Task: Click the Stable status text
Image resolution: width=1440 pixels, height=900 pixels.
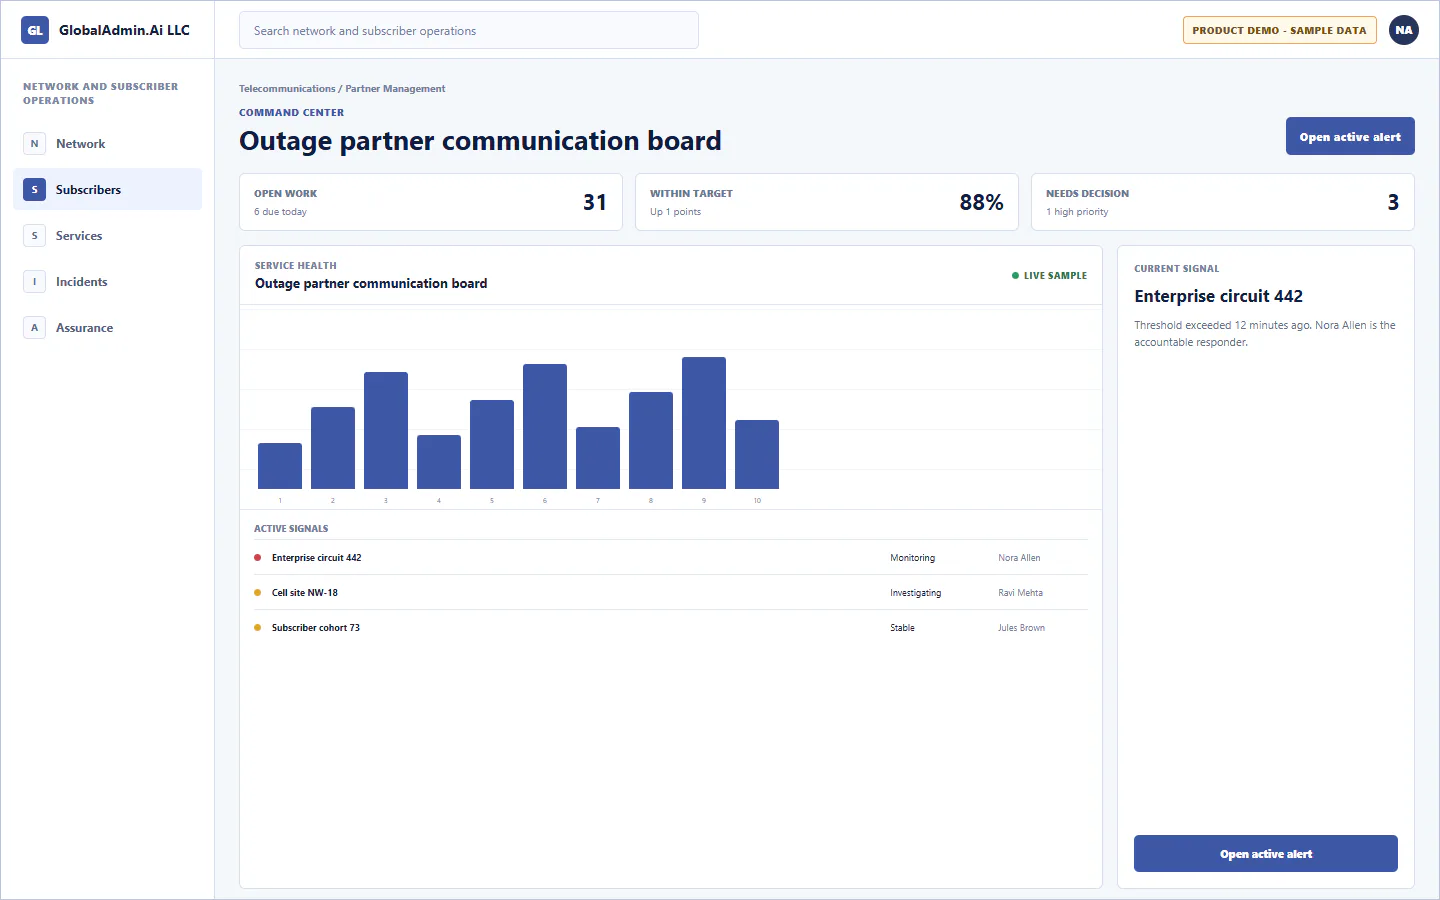Action: click(903, 628)
